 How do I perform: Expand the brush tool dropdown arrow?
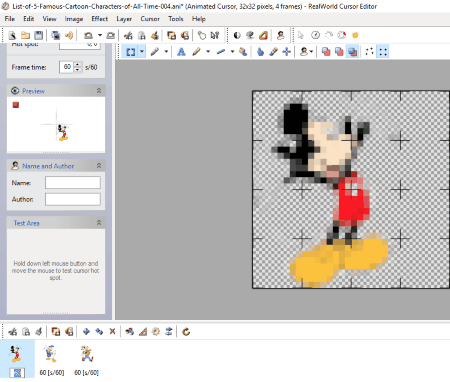pyautogui.click(x=208, y=52)
